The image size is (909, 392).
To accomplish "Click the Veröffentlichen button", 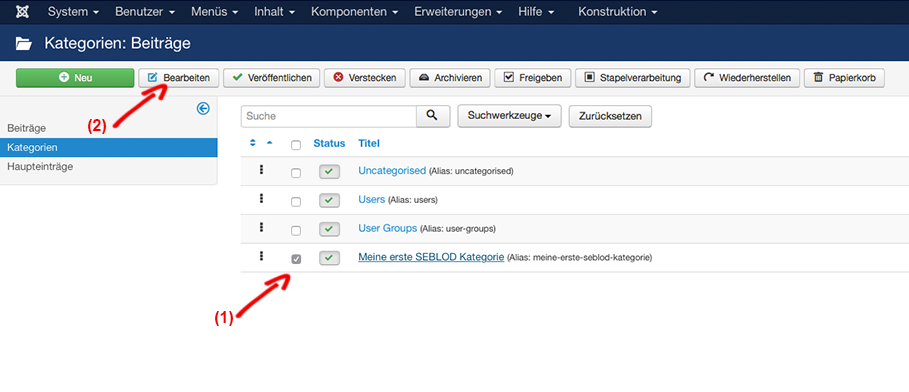I will (271, 78).
